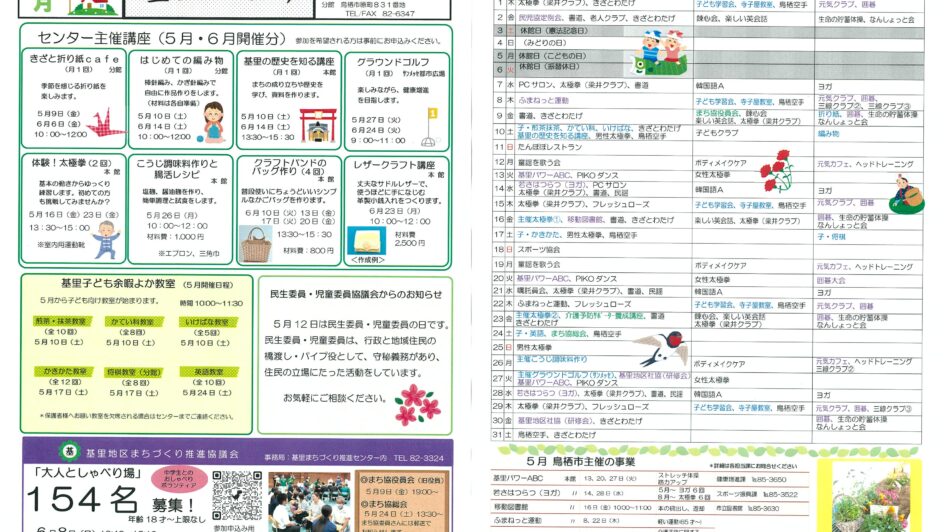Click the 体験！太極拳 course title
946x532 pixels.
point(71,163)
